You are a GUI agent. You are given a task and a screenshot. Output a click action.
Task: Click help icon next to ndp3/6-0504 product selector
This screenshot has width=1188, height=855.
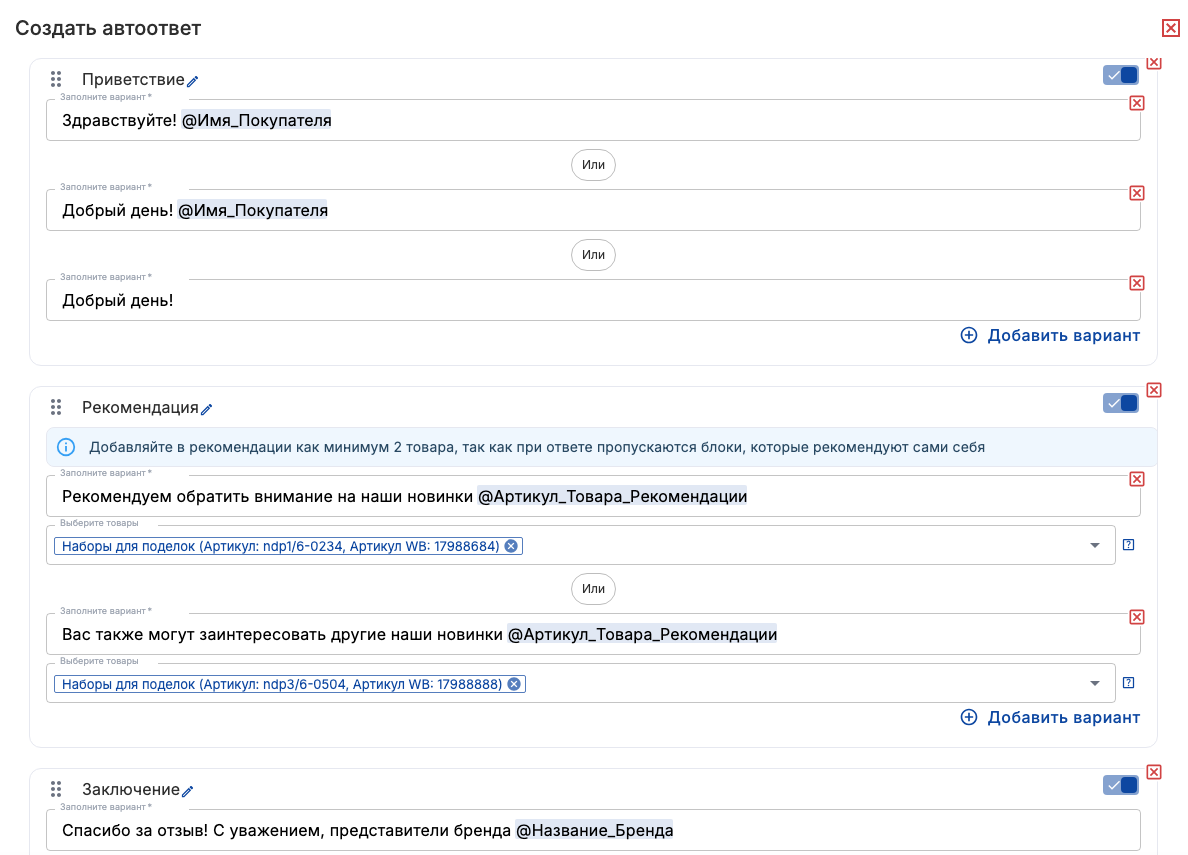pos(1128,683)
